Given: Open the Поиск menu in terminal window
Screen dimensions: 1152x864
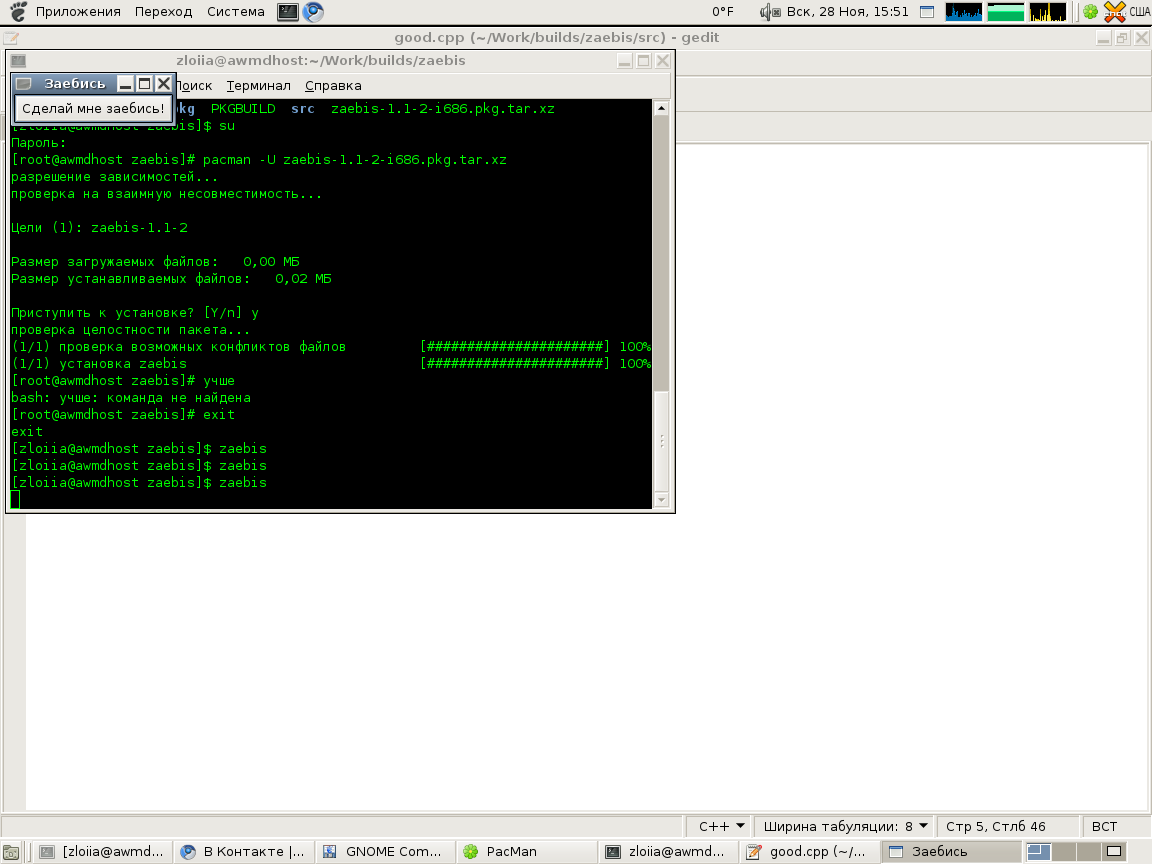Looking at the screenshot, I should 194,86.
